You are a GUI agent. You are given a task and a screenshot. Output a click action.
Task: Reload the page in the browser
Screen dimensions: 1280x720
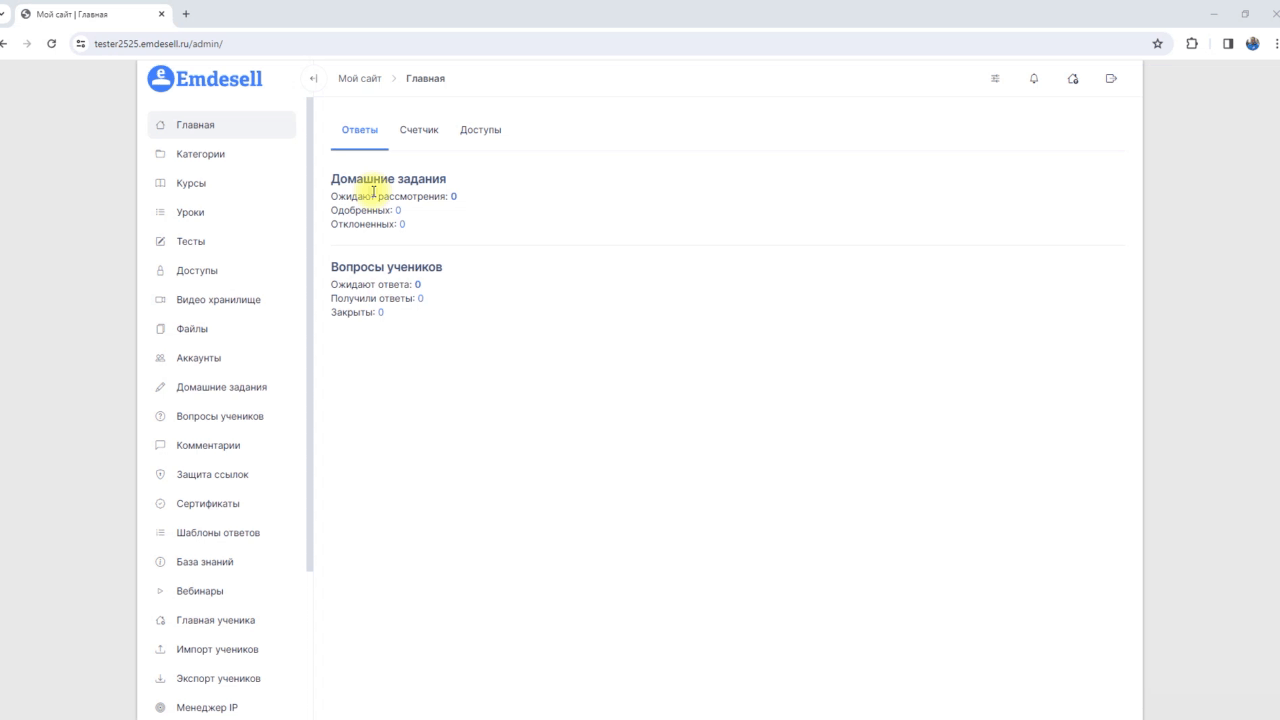coord(51,44)
